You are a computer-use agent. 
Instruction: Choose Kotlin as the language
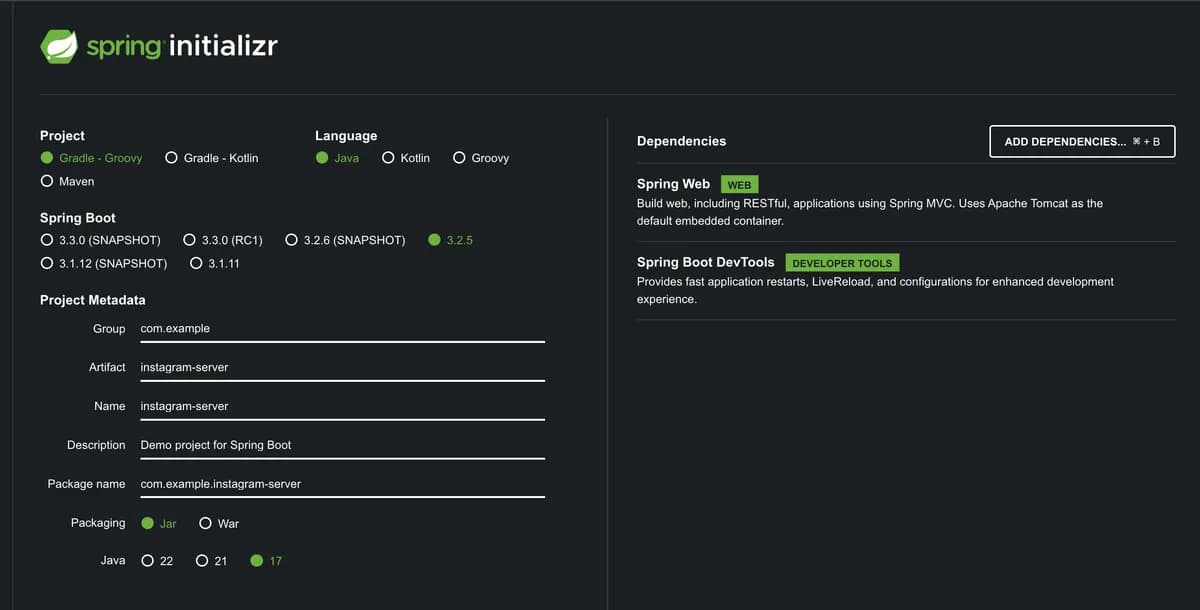click(x=406, y=158)
